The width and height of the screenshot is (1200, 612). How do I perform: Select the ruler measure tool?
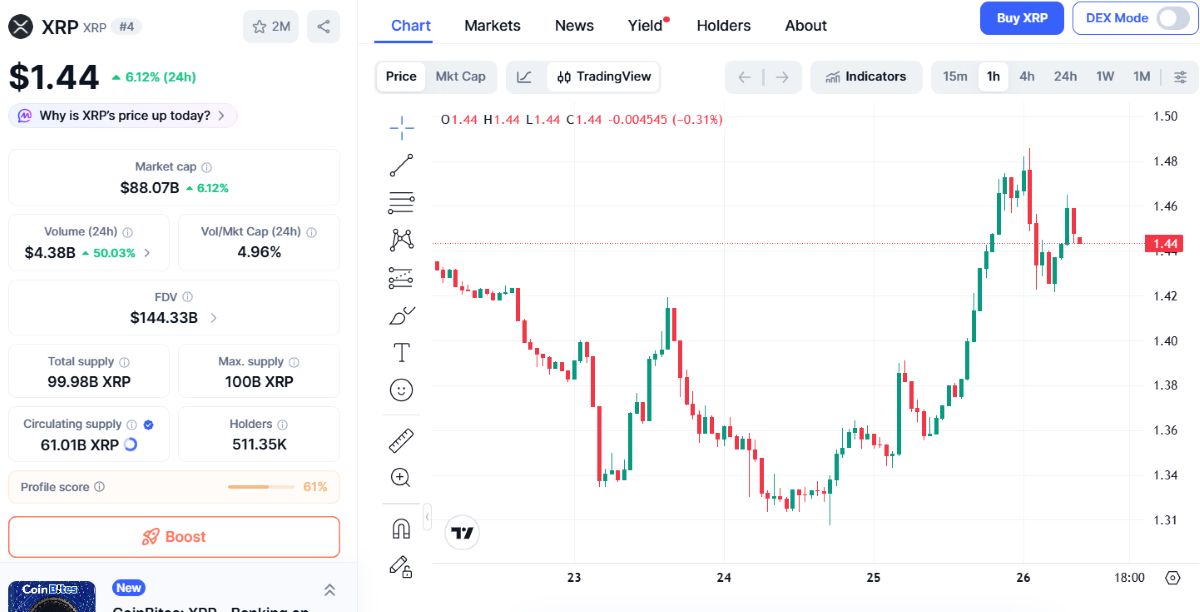click(x=401, y=440)
